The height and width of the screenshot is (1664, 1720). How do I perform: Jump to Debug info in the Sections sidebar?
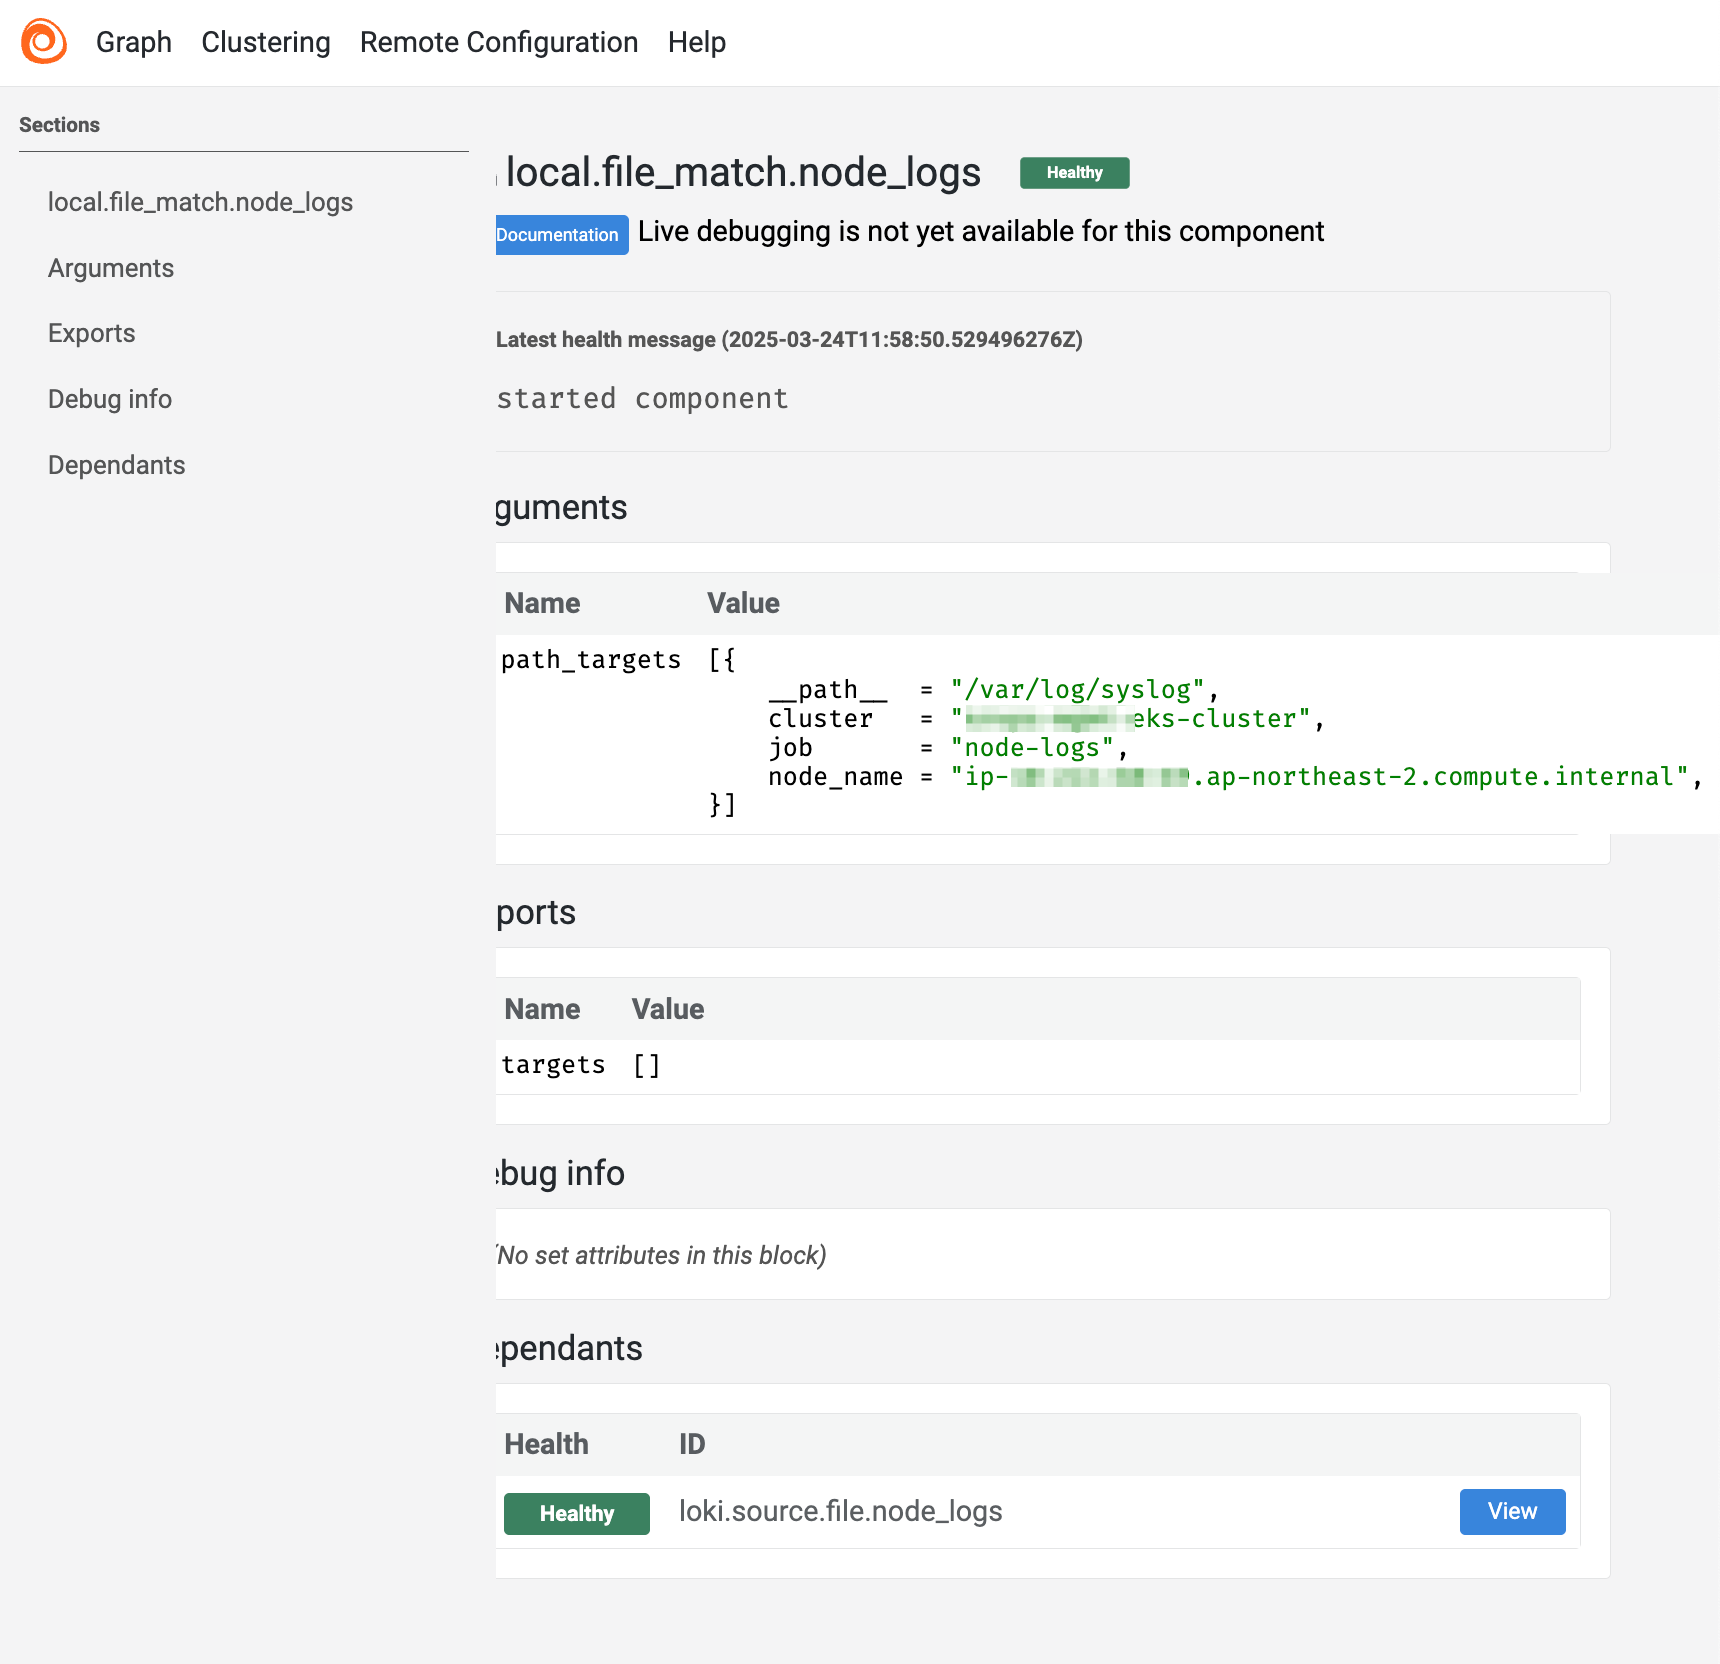(x=110, y=399)
